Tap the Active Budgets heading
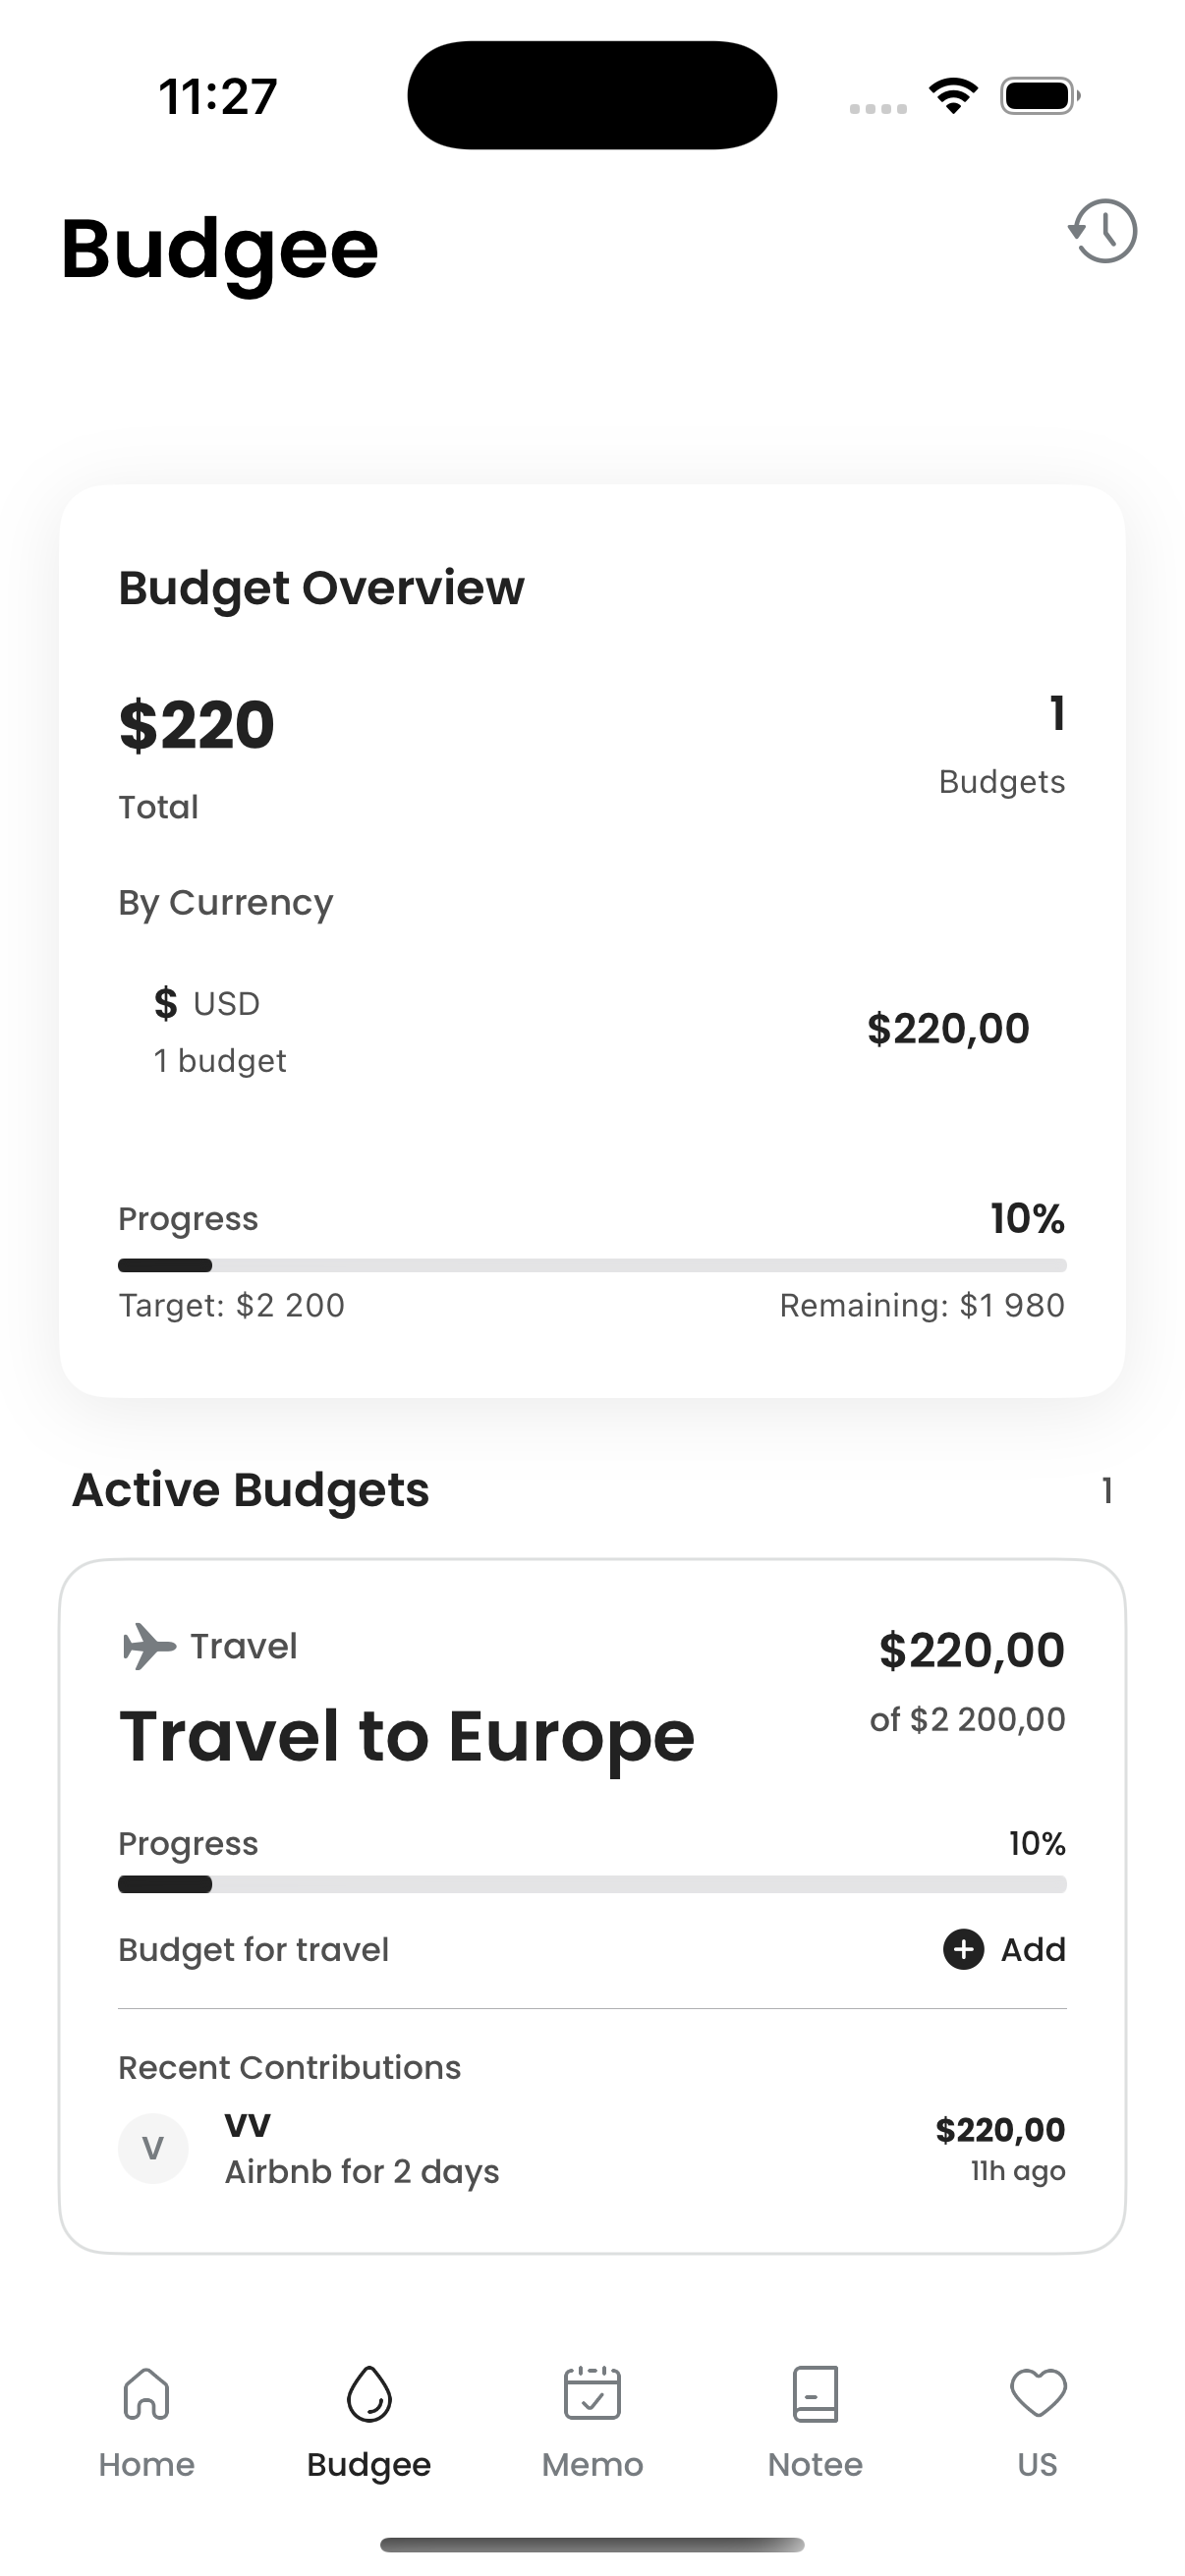Viewport: 1185px width, 2576px height. tap(251, 1490)
